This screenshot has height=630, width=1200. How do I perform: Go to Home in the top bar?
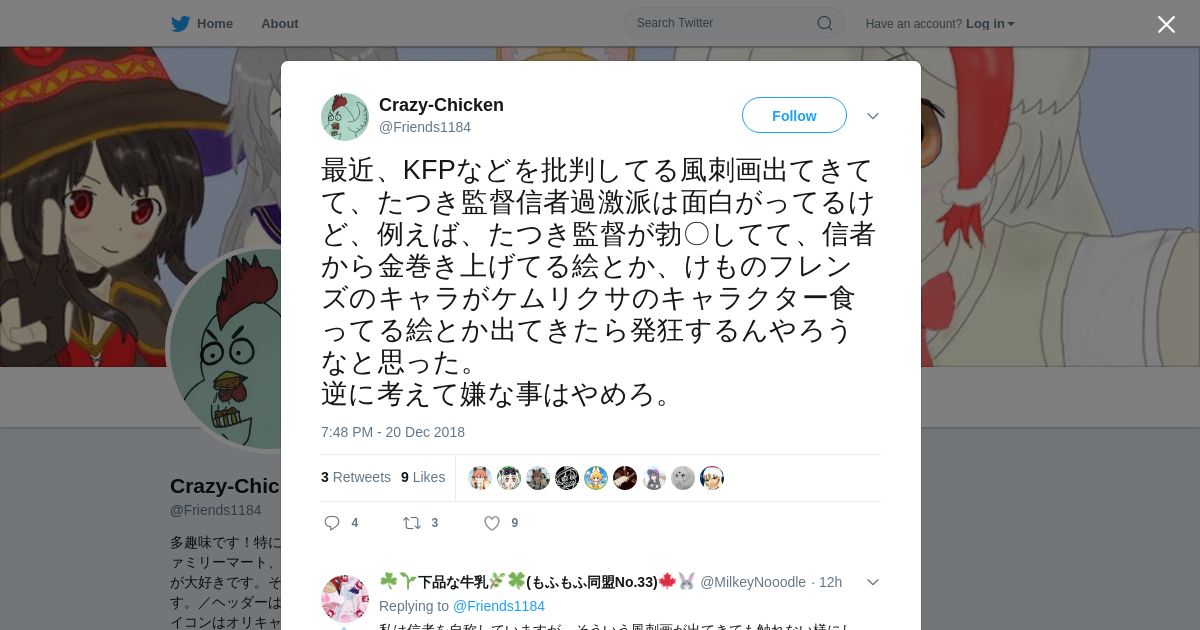point(215,24)
